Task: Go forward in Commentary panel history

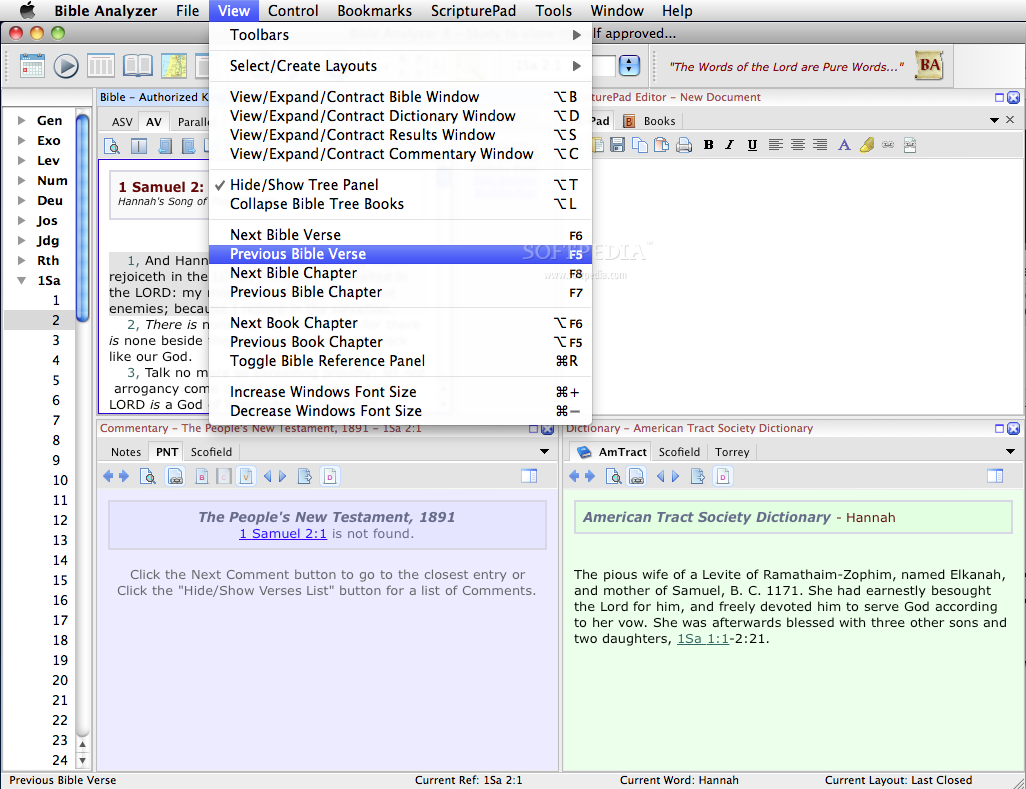Action: (x=124, y=476)
